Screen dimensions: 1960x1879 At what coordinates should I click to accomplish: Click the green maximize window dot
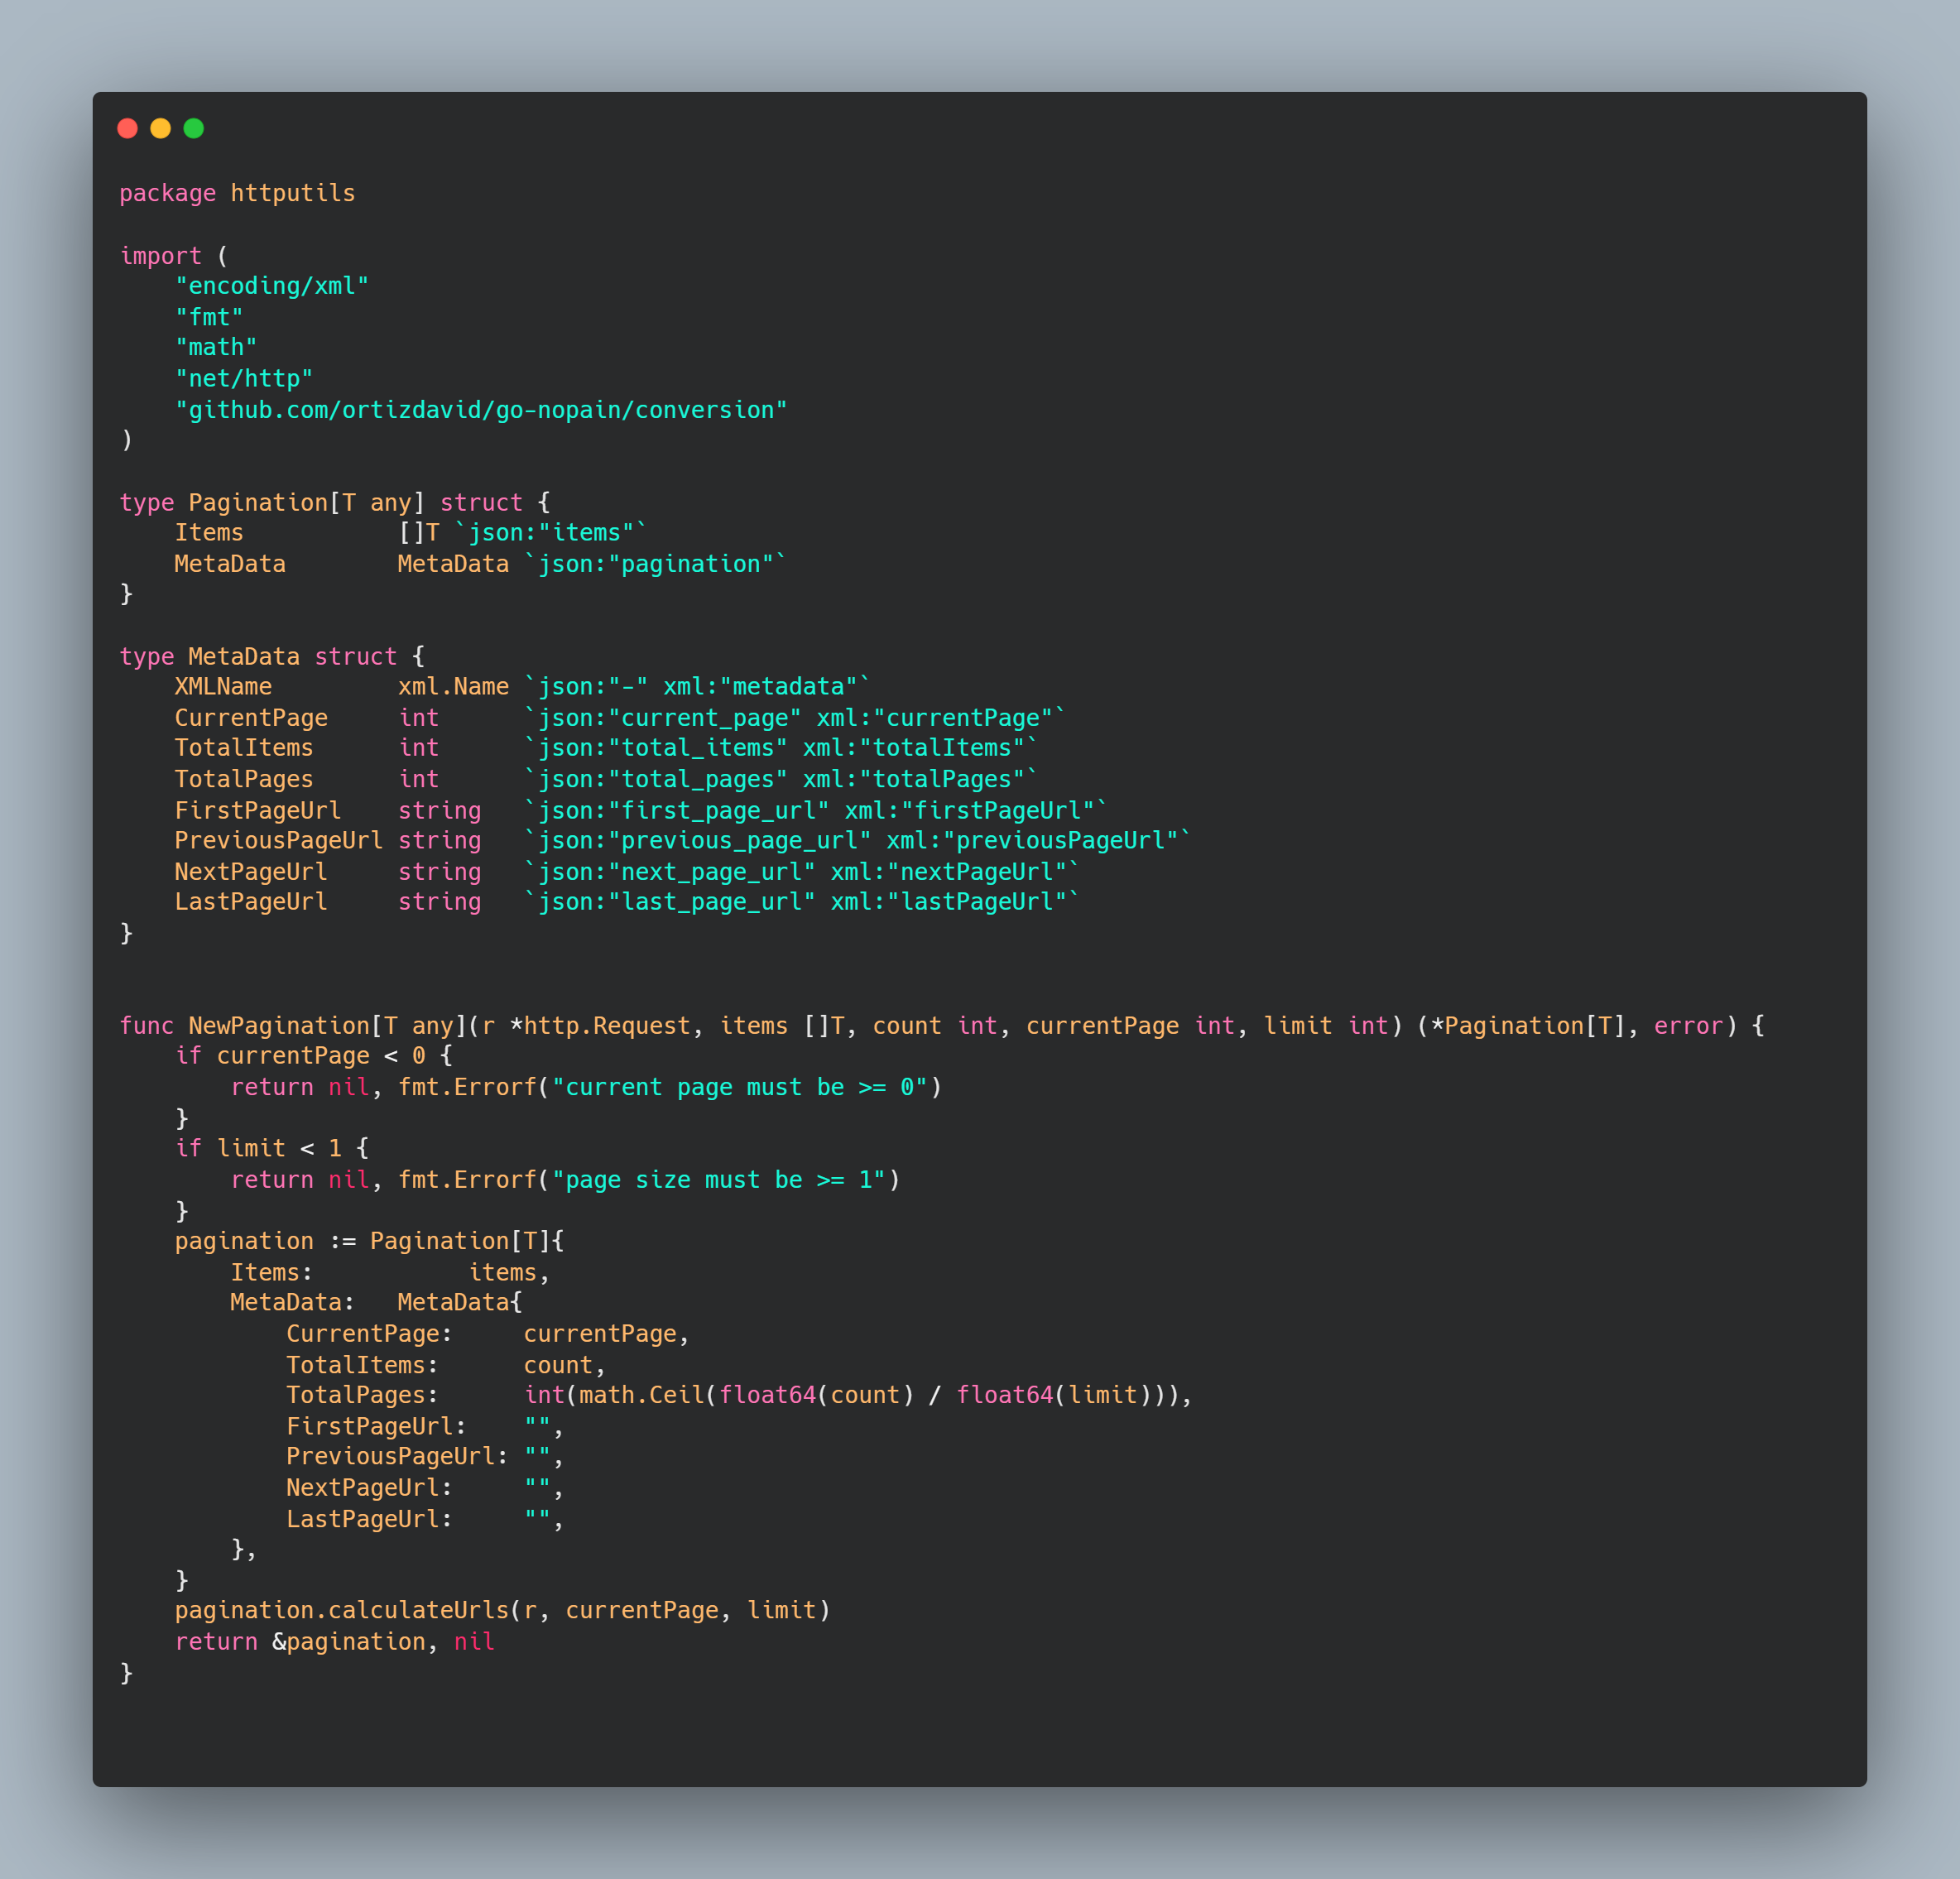[x=194, y=128]
